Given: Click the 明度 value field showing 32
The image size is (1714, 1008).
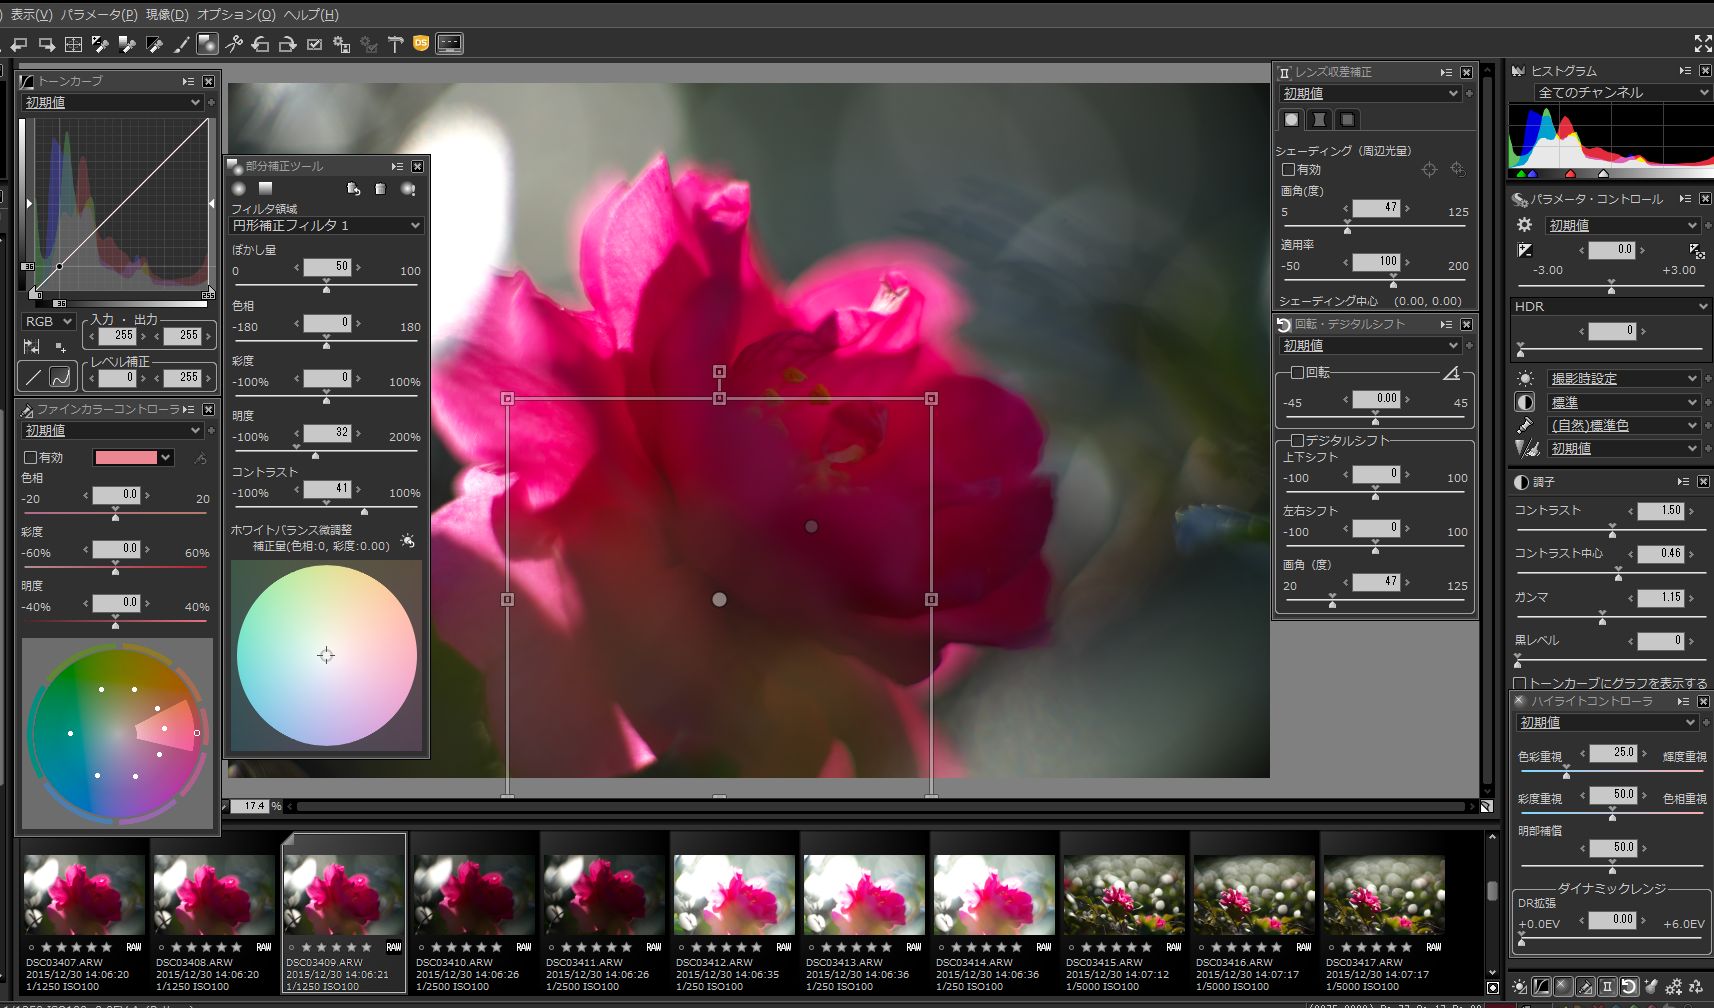Looking at the screenshot, I should click(328, 433).
